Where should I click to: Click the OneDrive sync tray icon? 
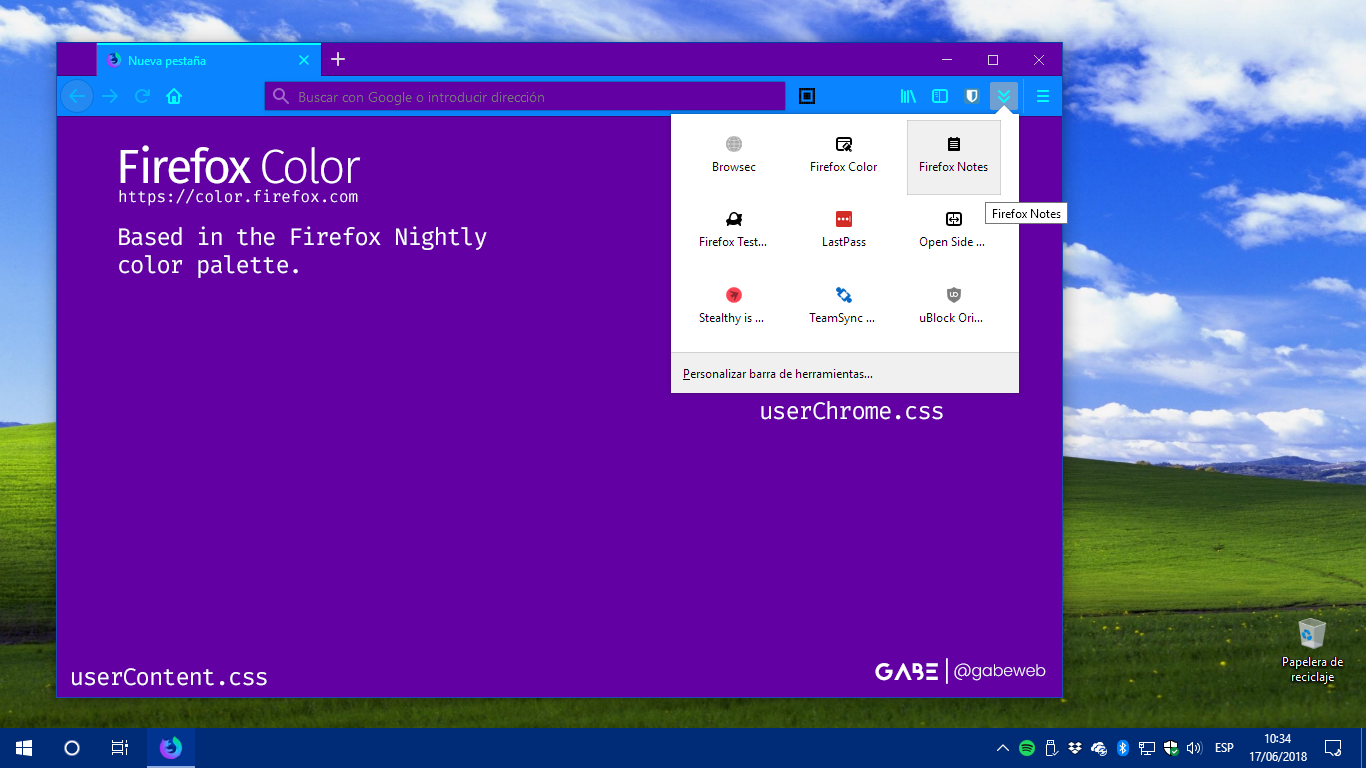pyautogui.click(x=1099, y=748)
